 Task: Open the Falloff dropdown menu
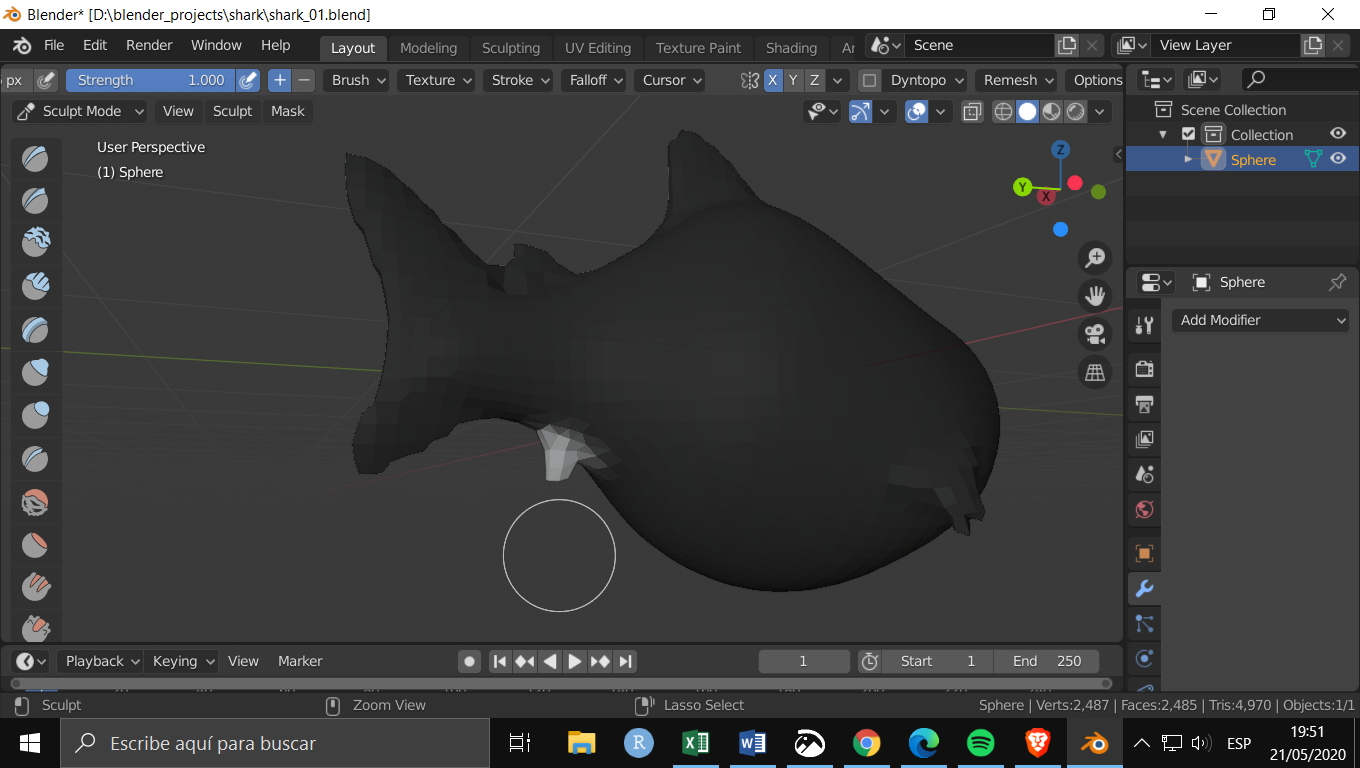pos(593,80)
